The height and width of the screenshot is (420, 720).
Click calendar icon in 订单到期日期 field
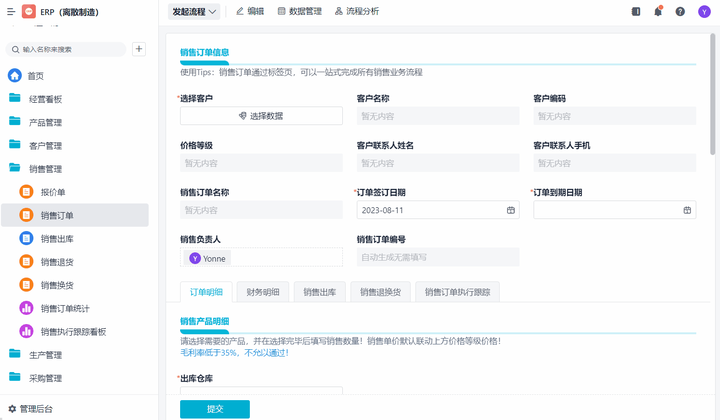(687, 210)
